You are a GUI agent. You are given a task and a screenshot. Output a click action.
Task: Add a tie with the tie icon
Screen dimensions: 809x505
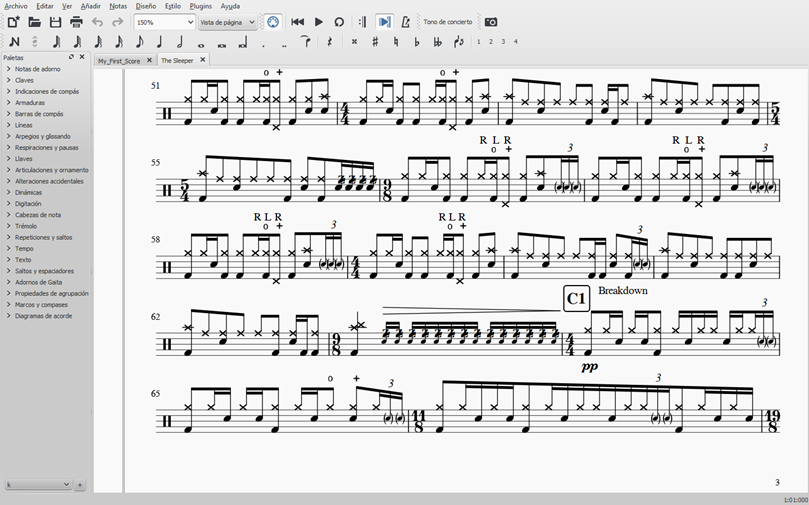pyautogui.click(x=305, y=42)
